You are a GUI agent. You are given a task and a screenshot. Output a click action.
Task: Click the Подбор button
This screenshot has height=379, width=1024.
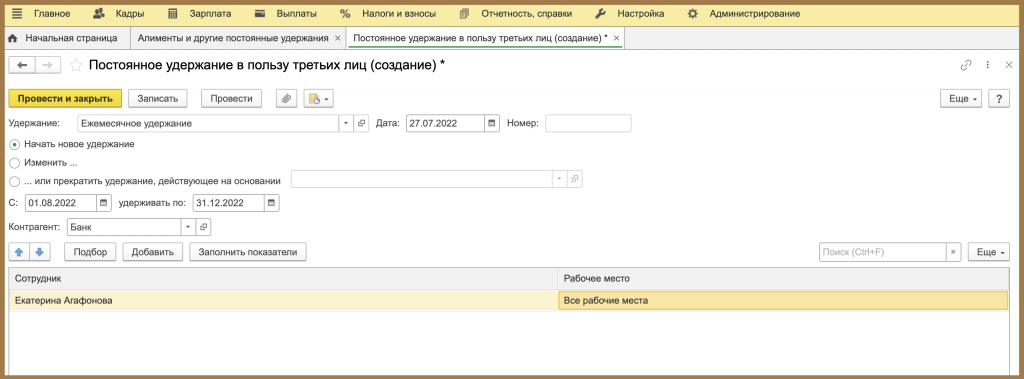click(x=90, y=252)
